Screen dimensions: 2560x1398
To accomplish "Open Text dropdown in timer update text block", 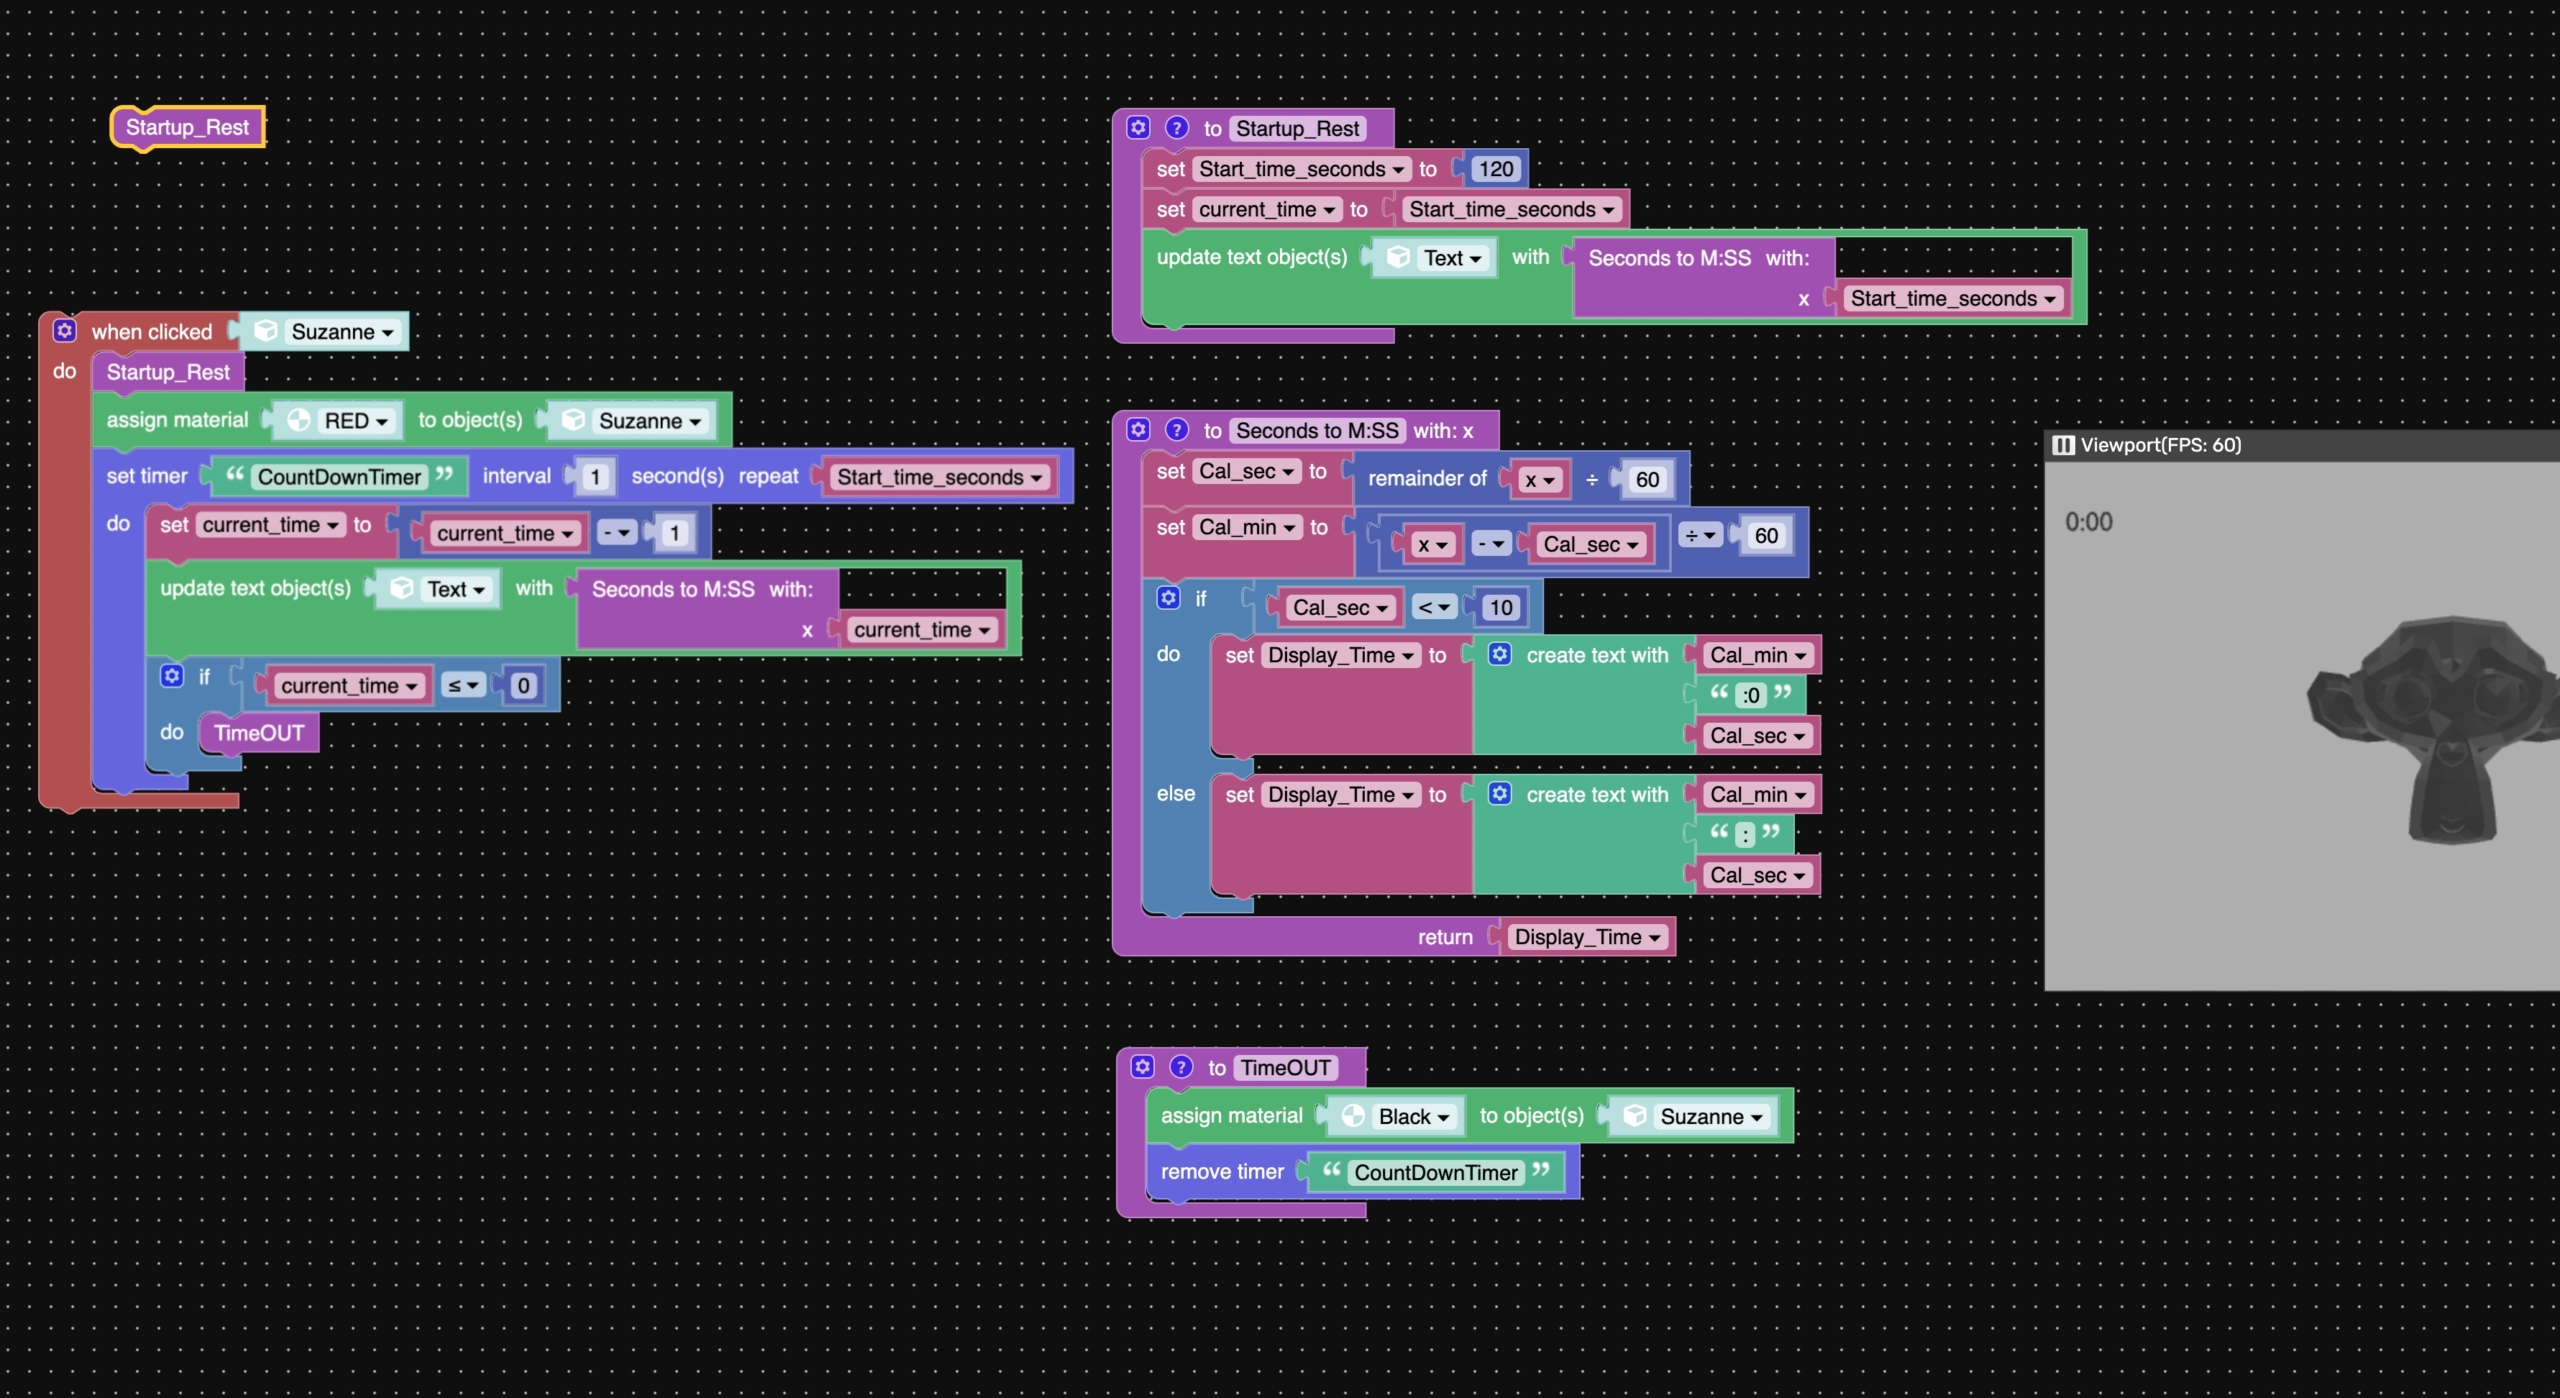I will 455,589.
